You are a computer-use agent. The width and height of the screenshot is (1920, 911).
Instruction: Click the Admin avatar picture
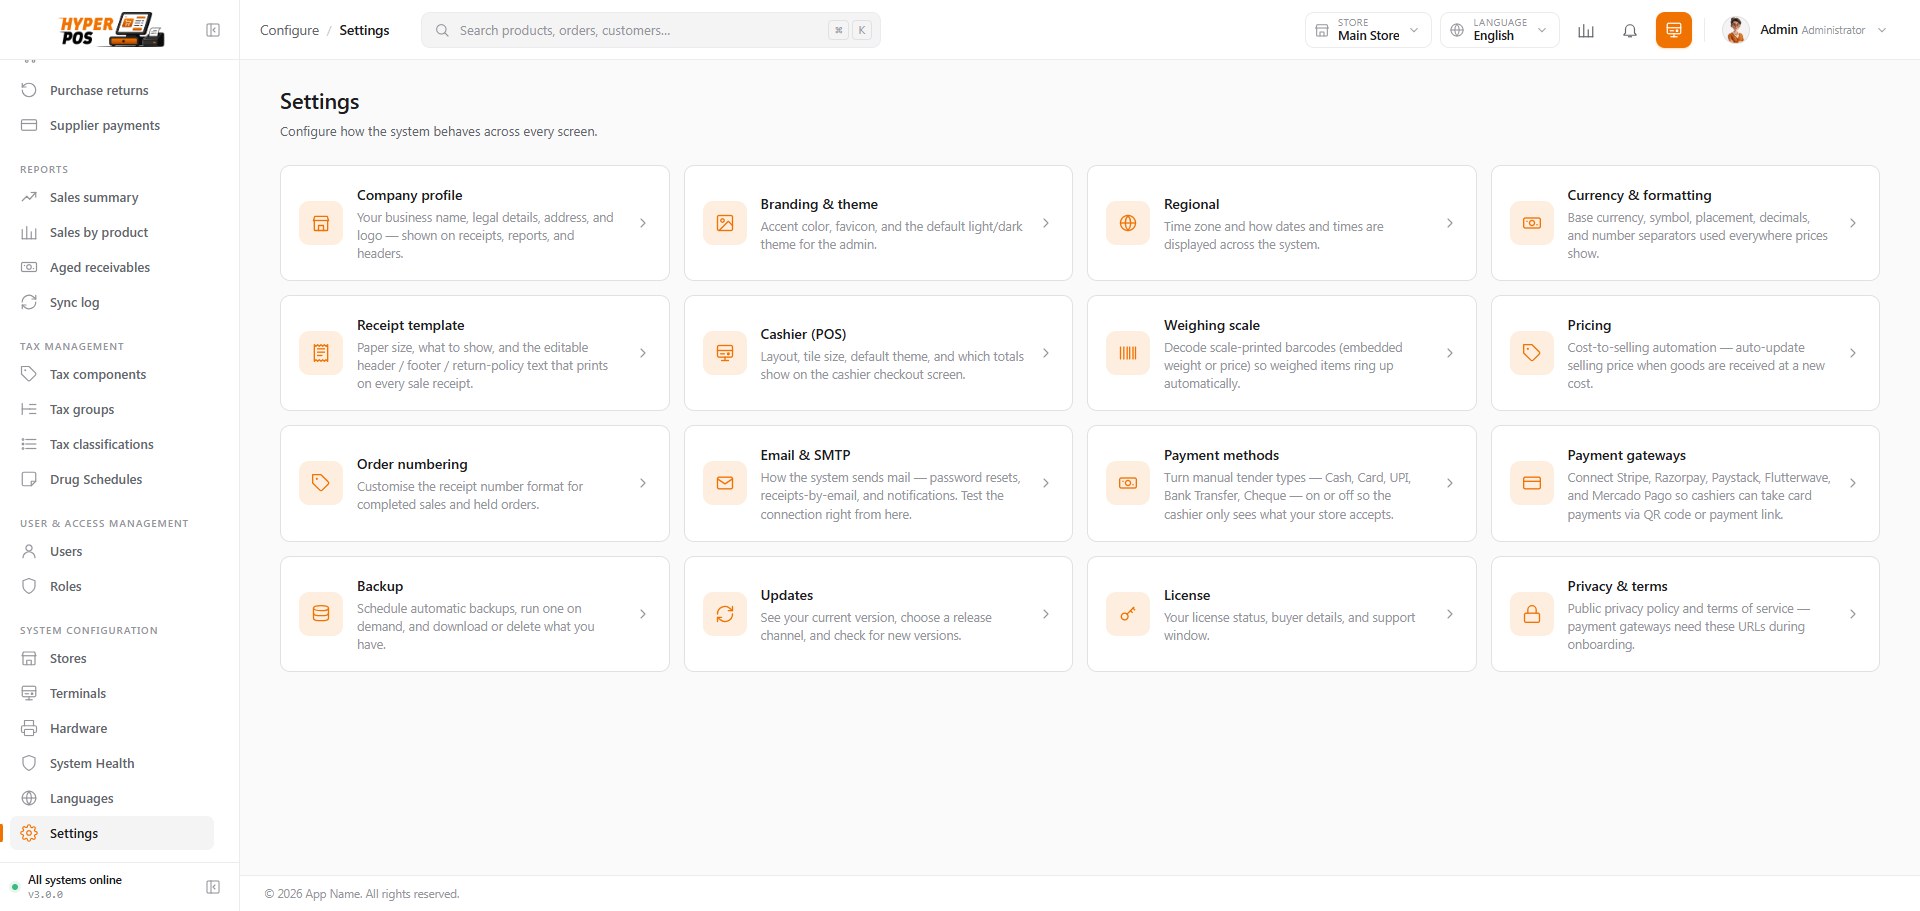point(1736,30)
